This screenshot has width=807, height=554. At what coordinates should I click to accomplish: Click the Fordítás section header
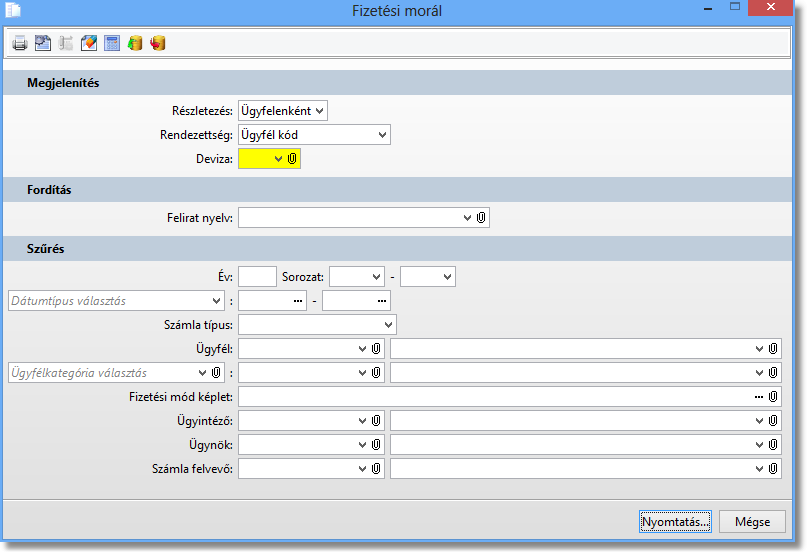(x=397, y=190)
